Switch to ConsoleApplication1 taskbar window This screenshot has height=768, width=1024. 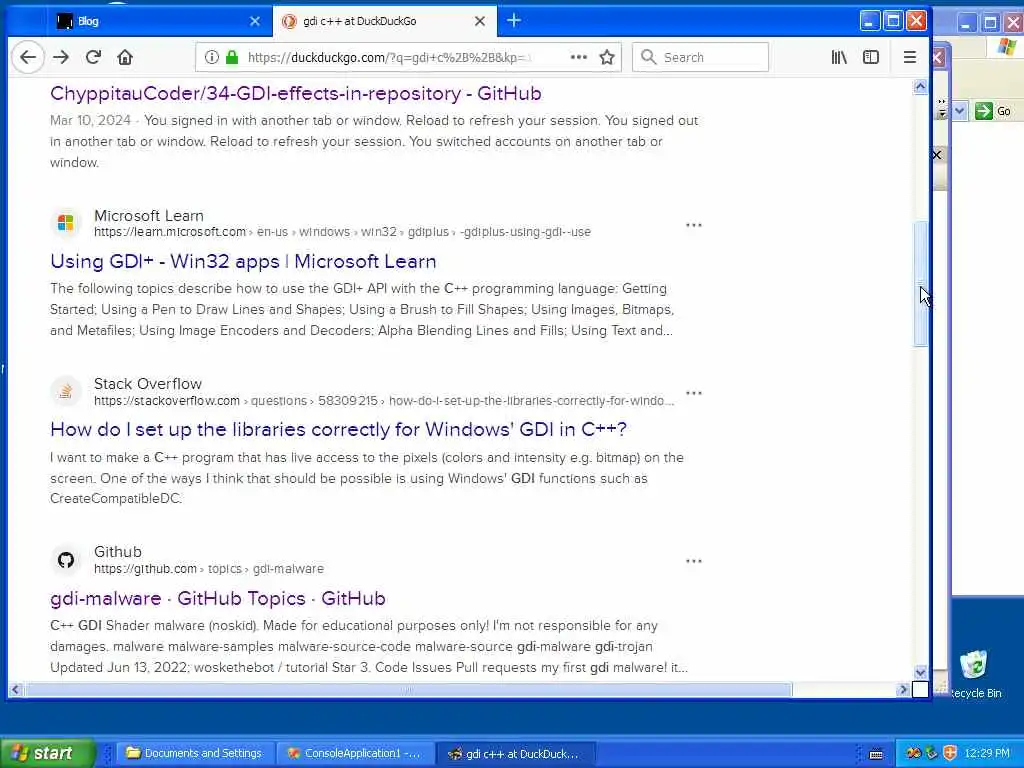point(355,753)
